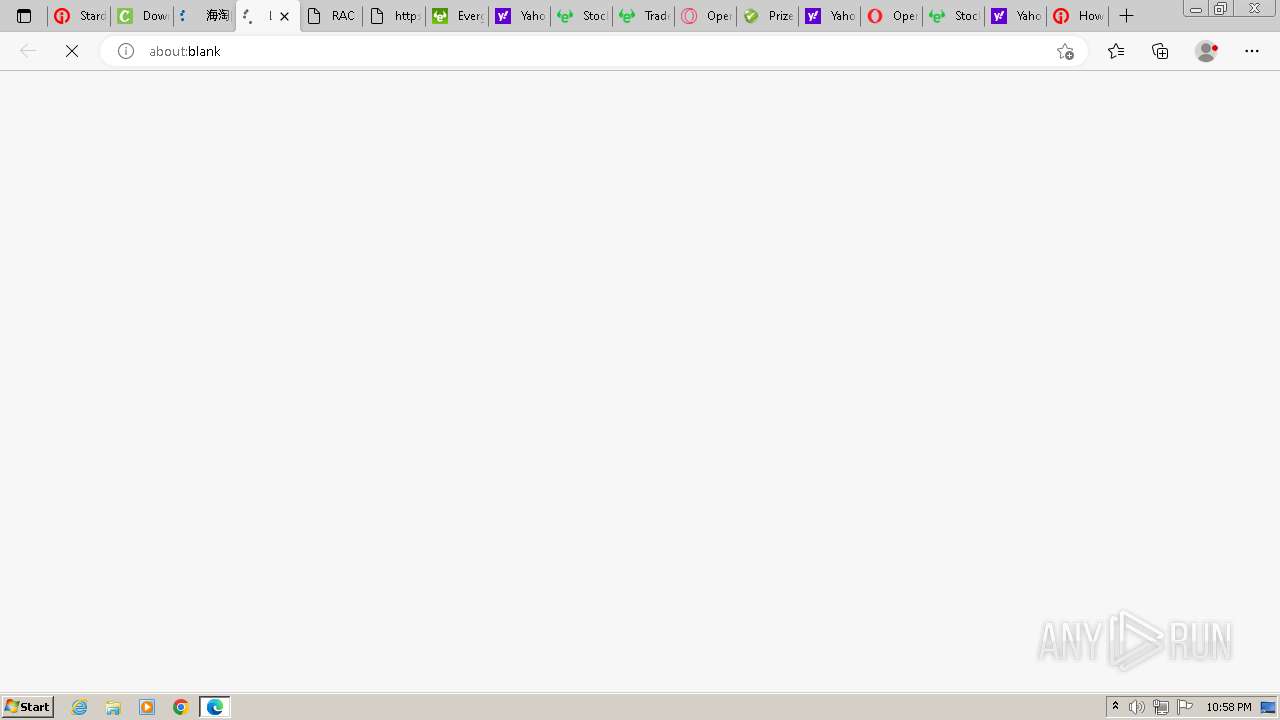Launch Google Chrome from taskbar
The width and height of the screenshot is (1280, 720).
181,707
